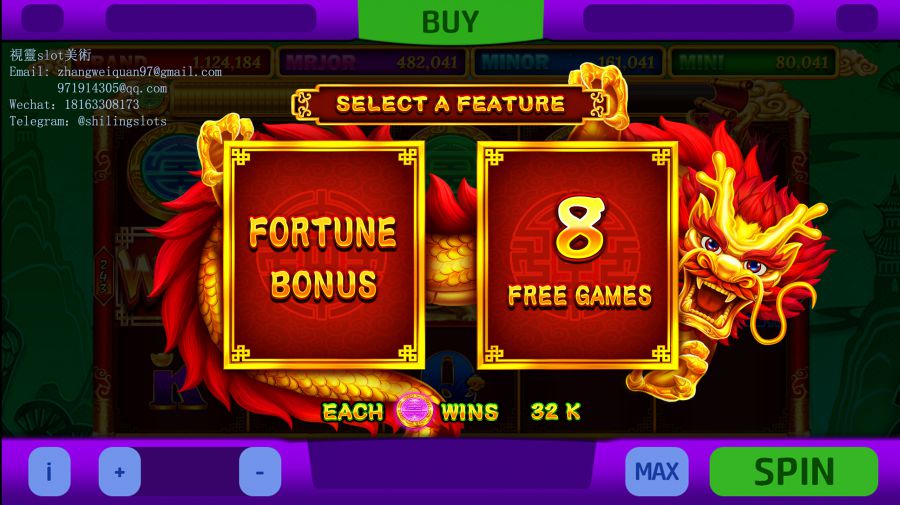
Task: Open the info 'i' button
Action: (x=49, y=471)
